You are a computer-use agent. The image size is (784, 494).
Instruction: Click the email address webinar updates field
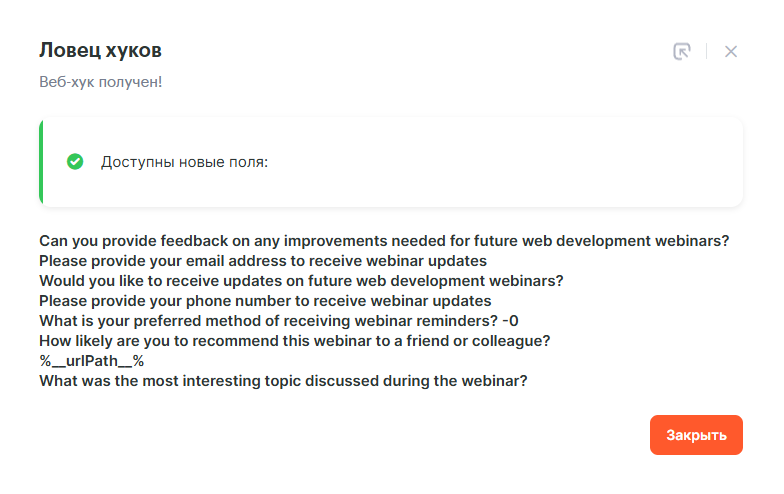click(262, 261)
